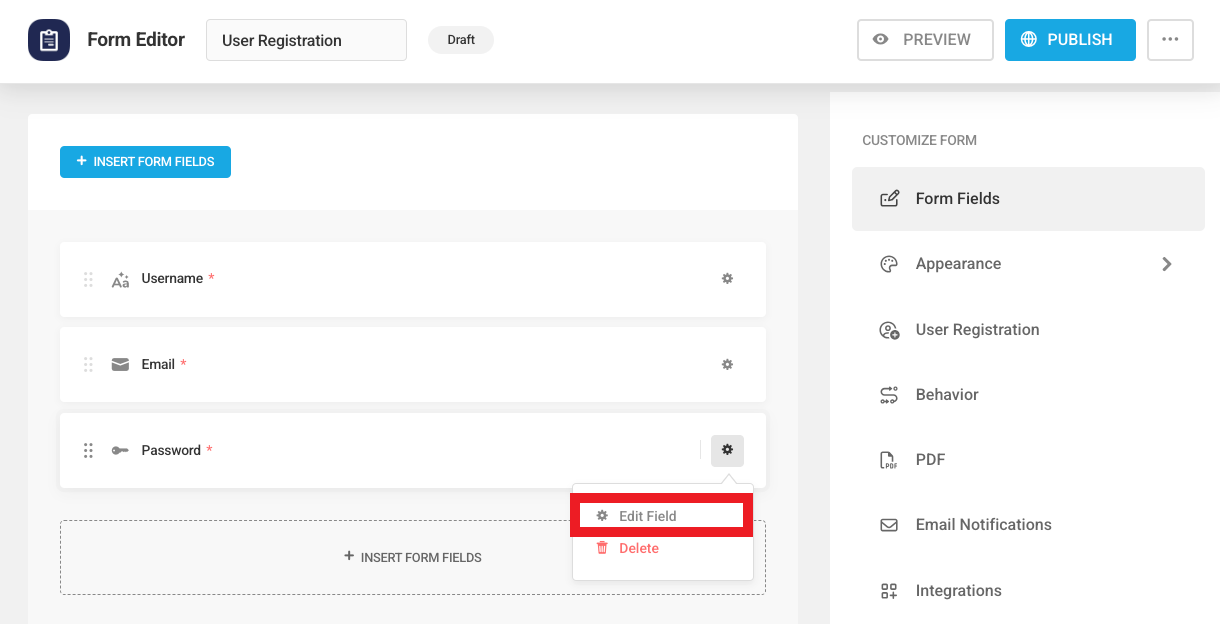Click the globe icon in the Publish button

tap(1030, 40)
